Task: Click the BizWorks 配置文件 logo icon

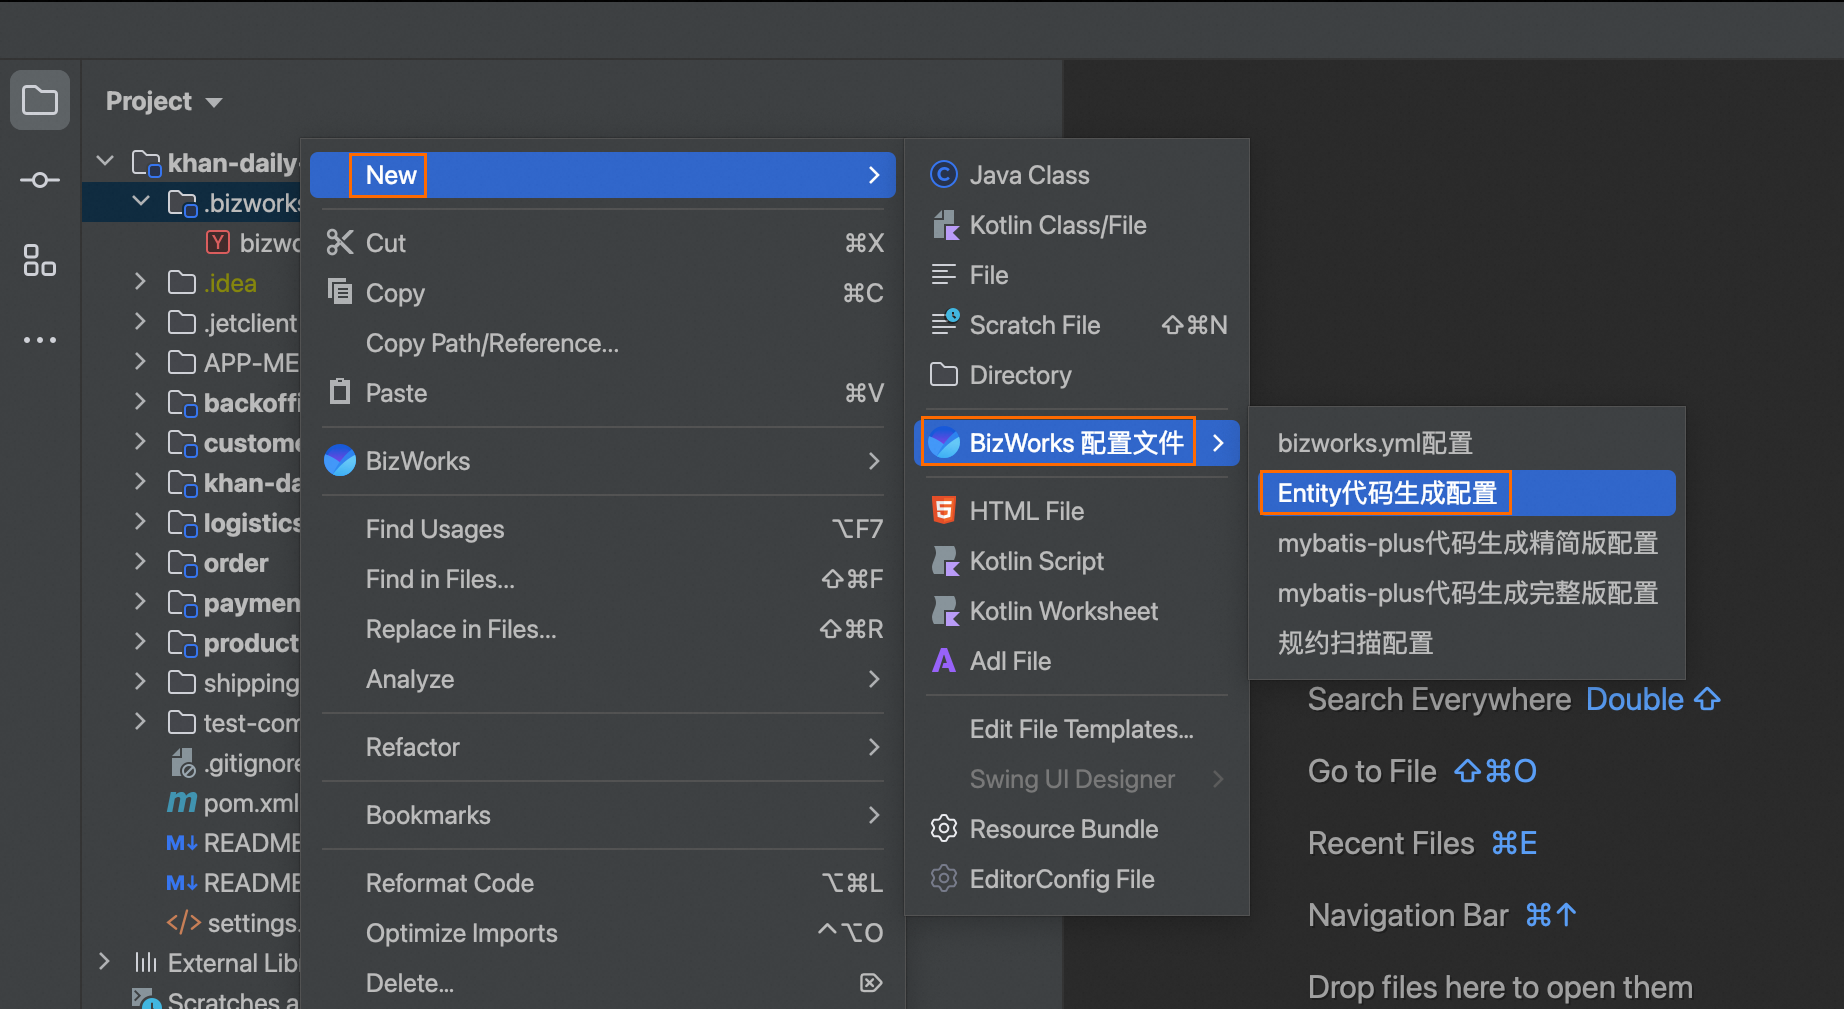Action: [944, 443]
